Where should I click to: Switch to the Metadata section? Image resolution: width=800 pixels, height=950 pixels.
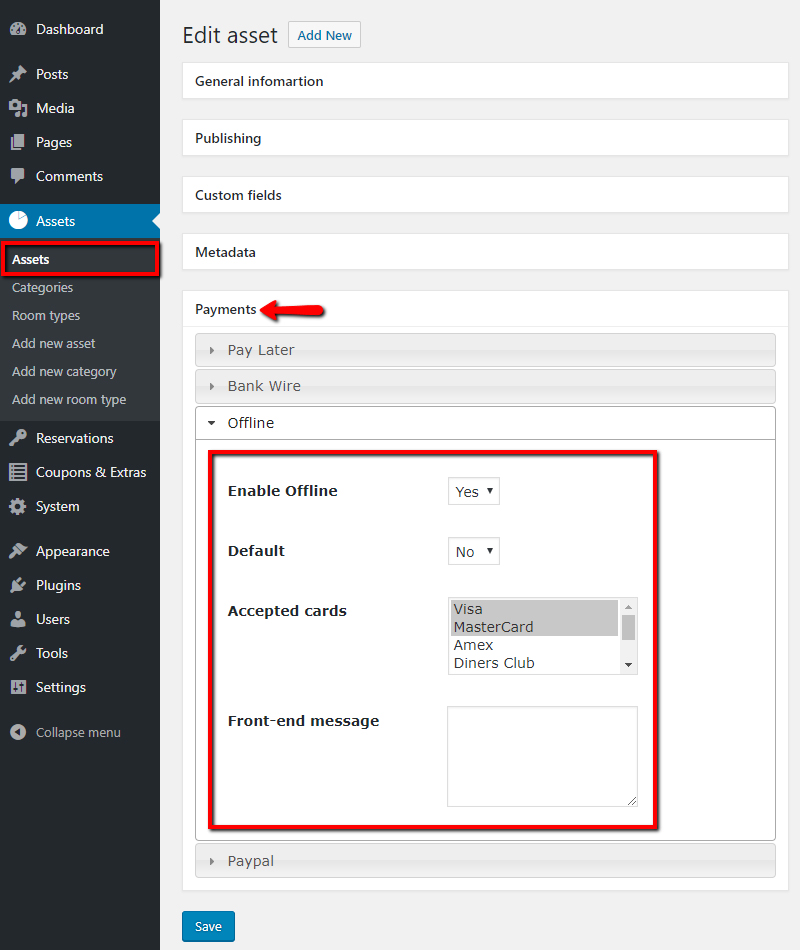click(x=226, y=252)
